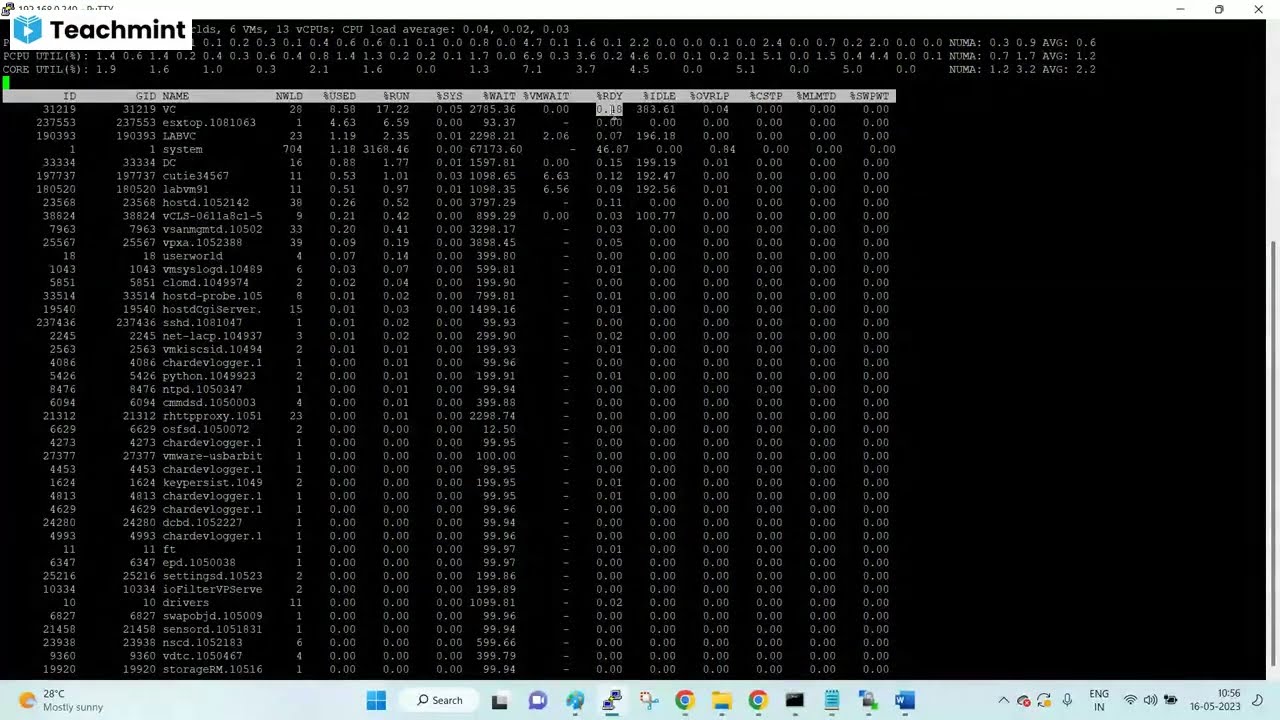The height and width of the screenshot is (720, 1280).
Task: Select the vpxa.1052388 row name
Action: pyautogui.click(x=202, y=243)
